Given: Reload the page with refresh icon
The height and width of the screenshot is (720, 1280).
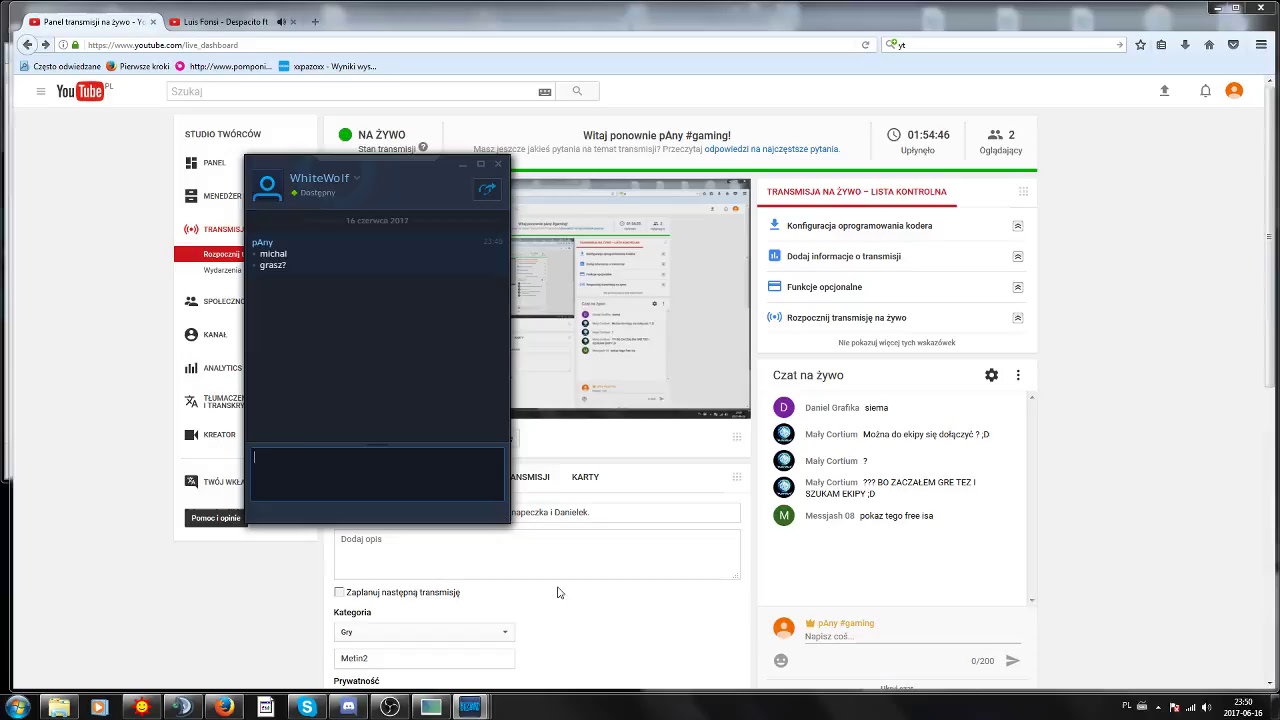Looking at the screenshot, I should 865,45.
